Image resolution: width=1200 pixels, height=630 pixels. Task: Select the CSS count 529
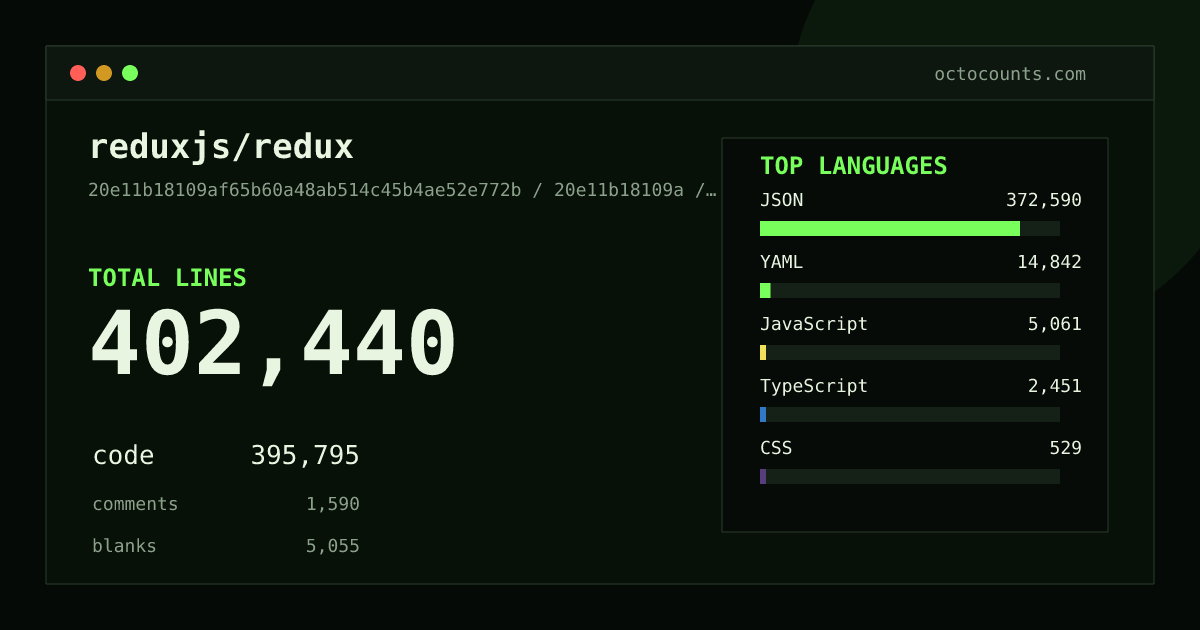[1066, 448]
